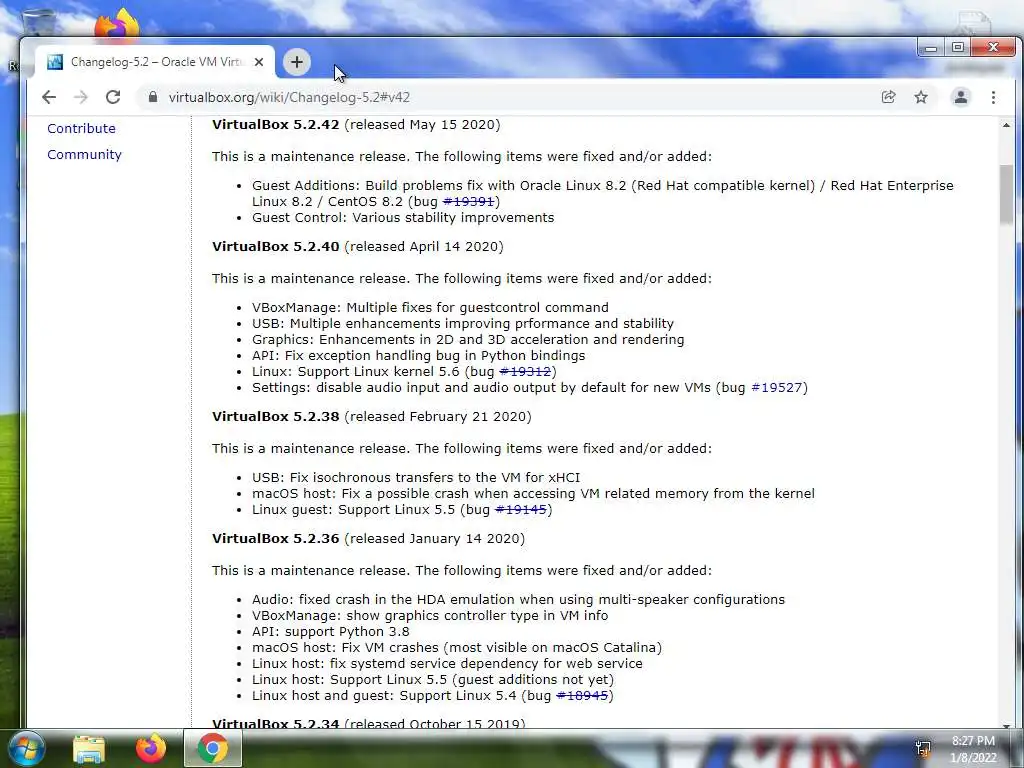The height and width of the screenshot is (768, 1024).
Task: Click 'API: Fix exception handling bug' item
Action: (419, 356)
